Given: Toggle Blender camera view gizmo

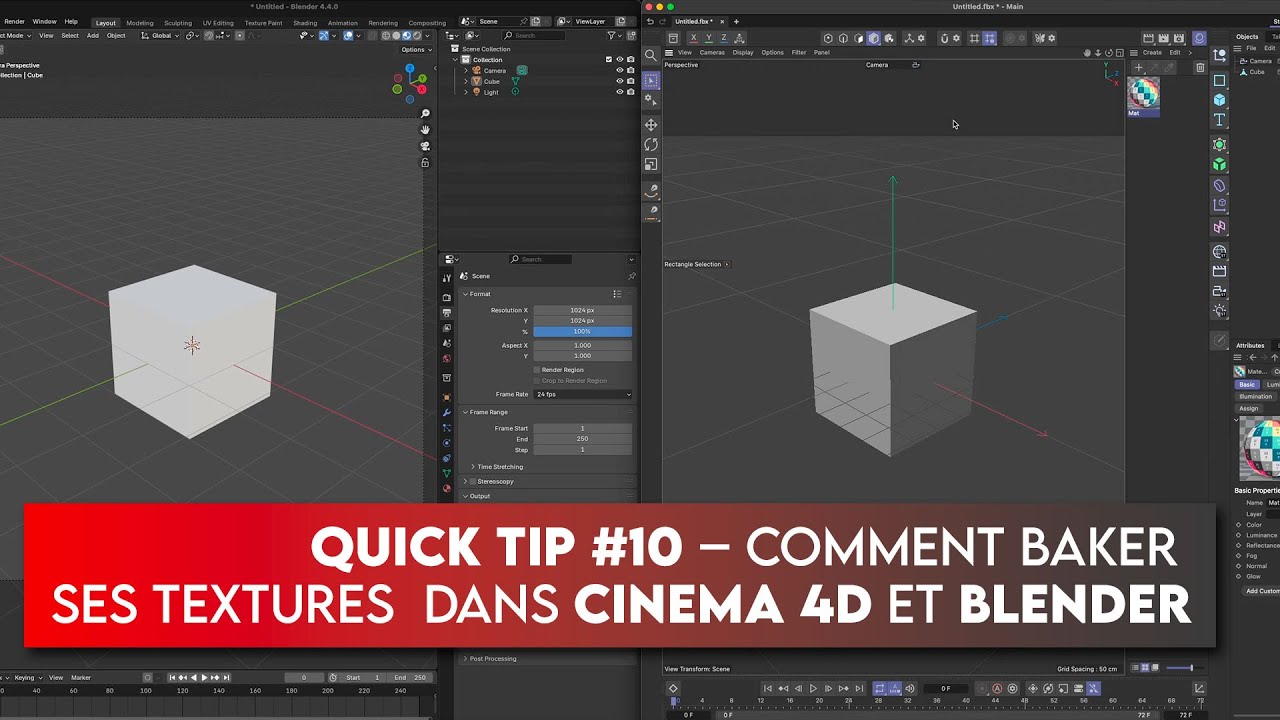Looking at the screenshot, I should 425,146.
